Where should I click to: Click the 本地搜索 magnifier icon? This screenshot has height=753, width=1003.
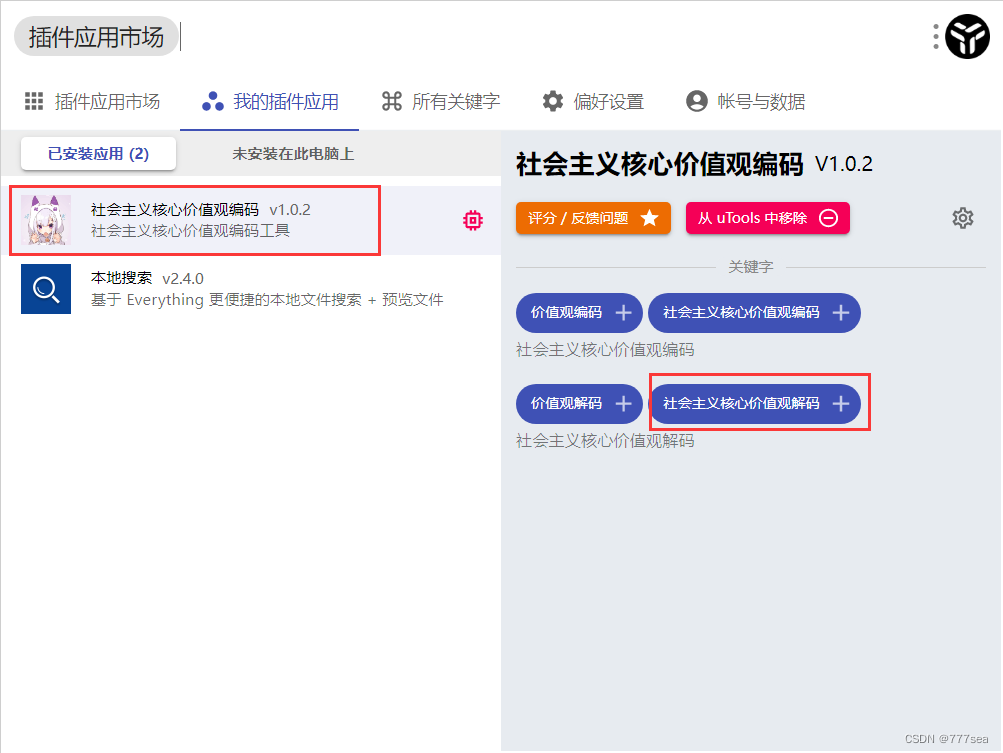pyautogui.click(x=46, y=289)
